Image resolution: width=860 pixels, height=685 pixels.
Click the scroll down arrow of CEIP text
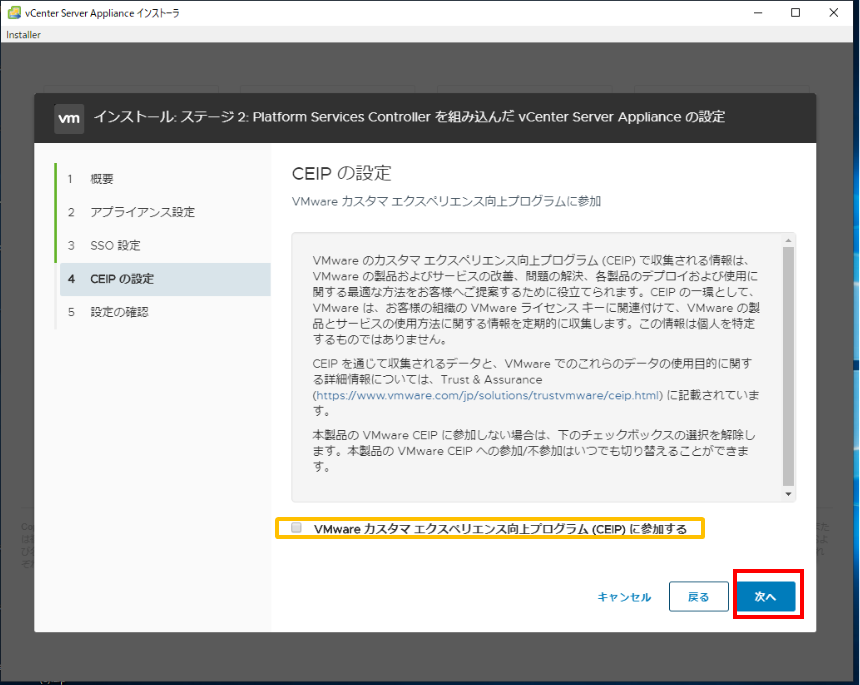coord(788,494)
